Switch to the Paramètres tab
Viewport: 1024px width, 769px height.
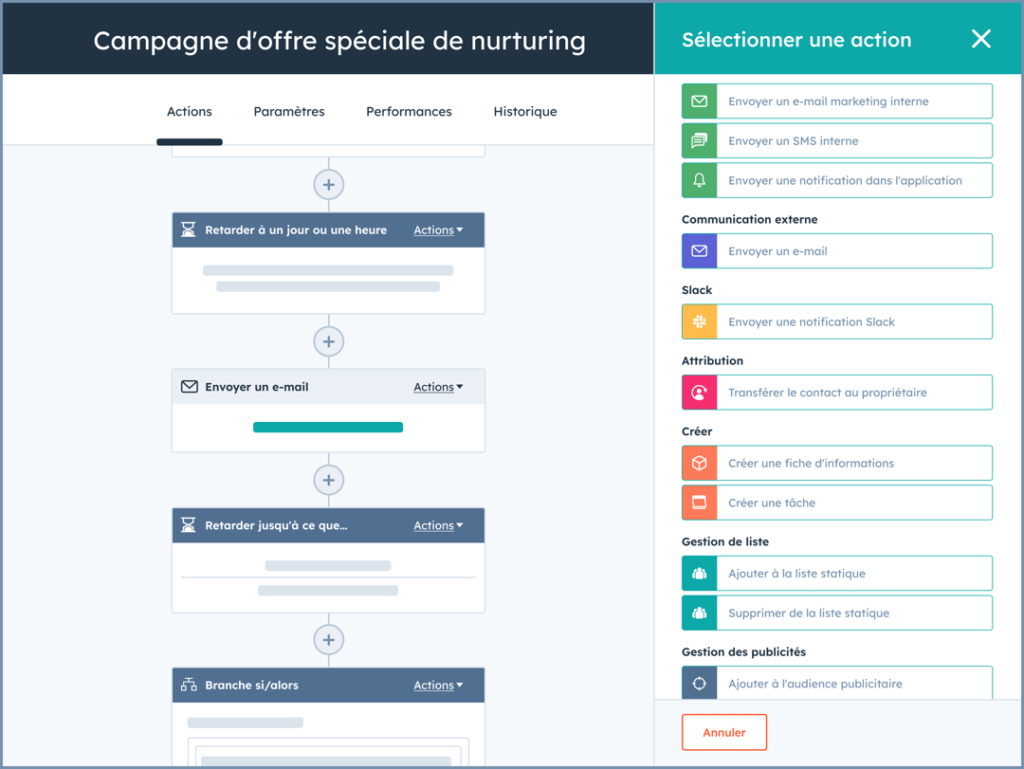pos(289,112)
